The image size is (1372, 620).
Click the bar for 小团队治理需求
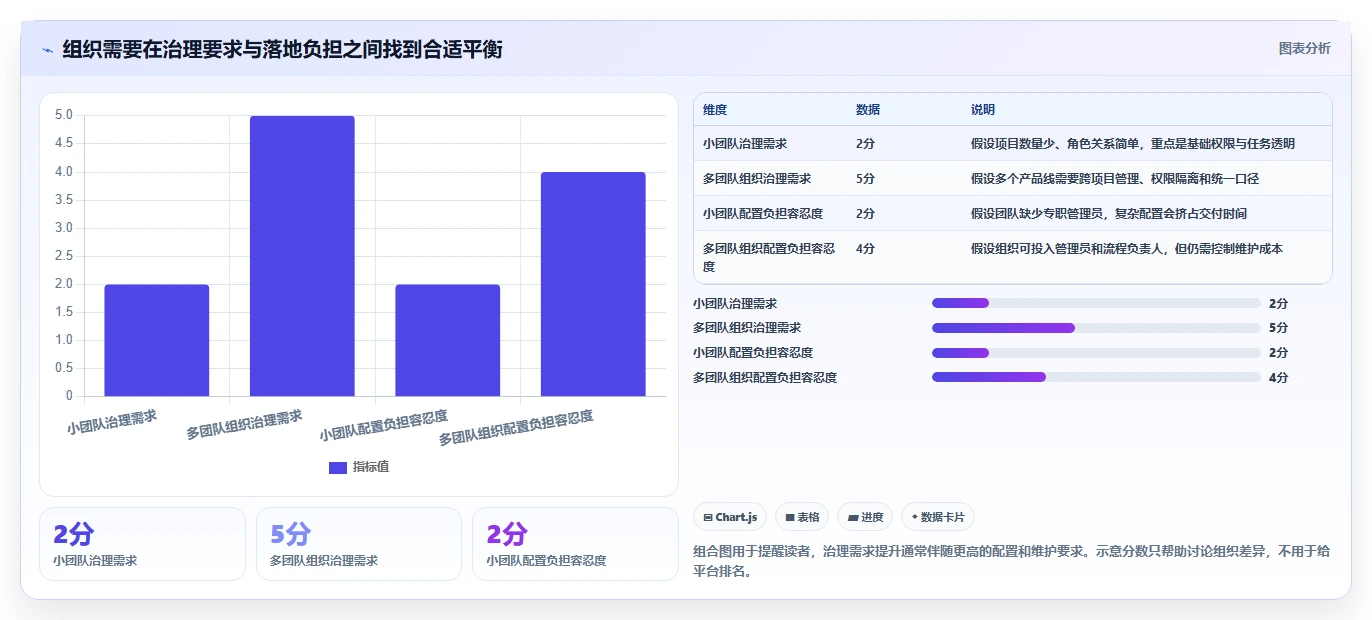[x=157, y=340]
